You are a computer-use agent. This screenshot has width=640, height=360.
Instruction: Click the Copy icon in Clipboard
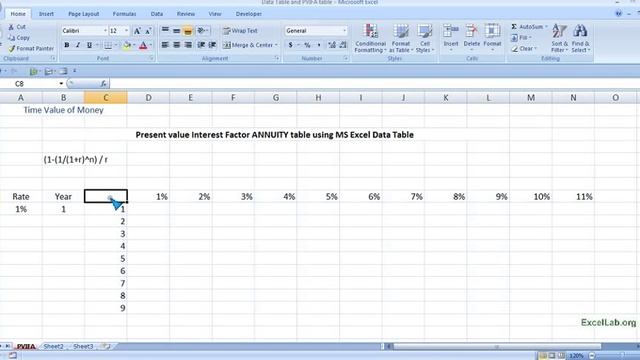coord(11,38)
